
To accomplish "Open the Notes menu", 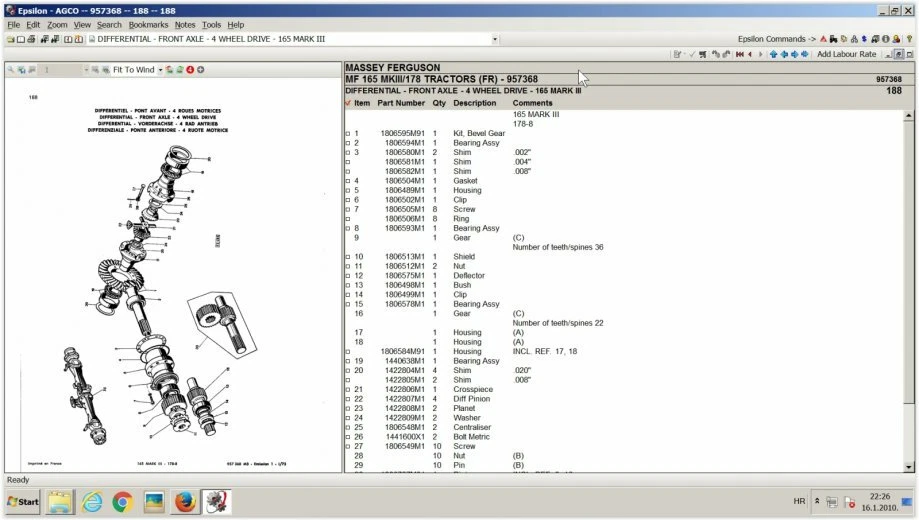I will [185, 25].
